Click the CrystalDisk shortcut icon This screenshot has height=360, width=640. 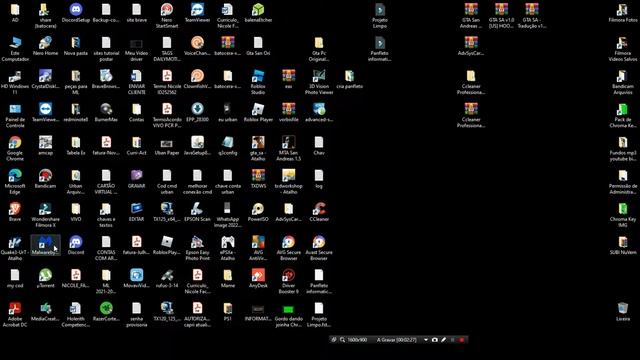pos(45,79)
